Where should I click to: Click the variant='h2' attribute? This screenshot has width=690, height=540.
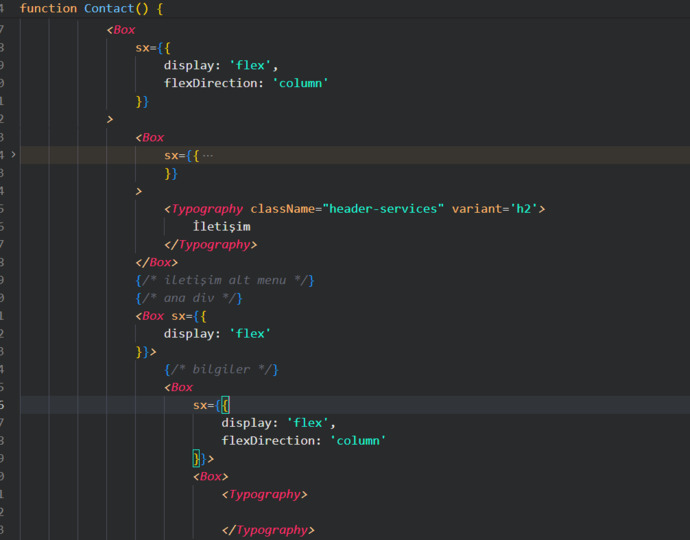[495, 209]
